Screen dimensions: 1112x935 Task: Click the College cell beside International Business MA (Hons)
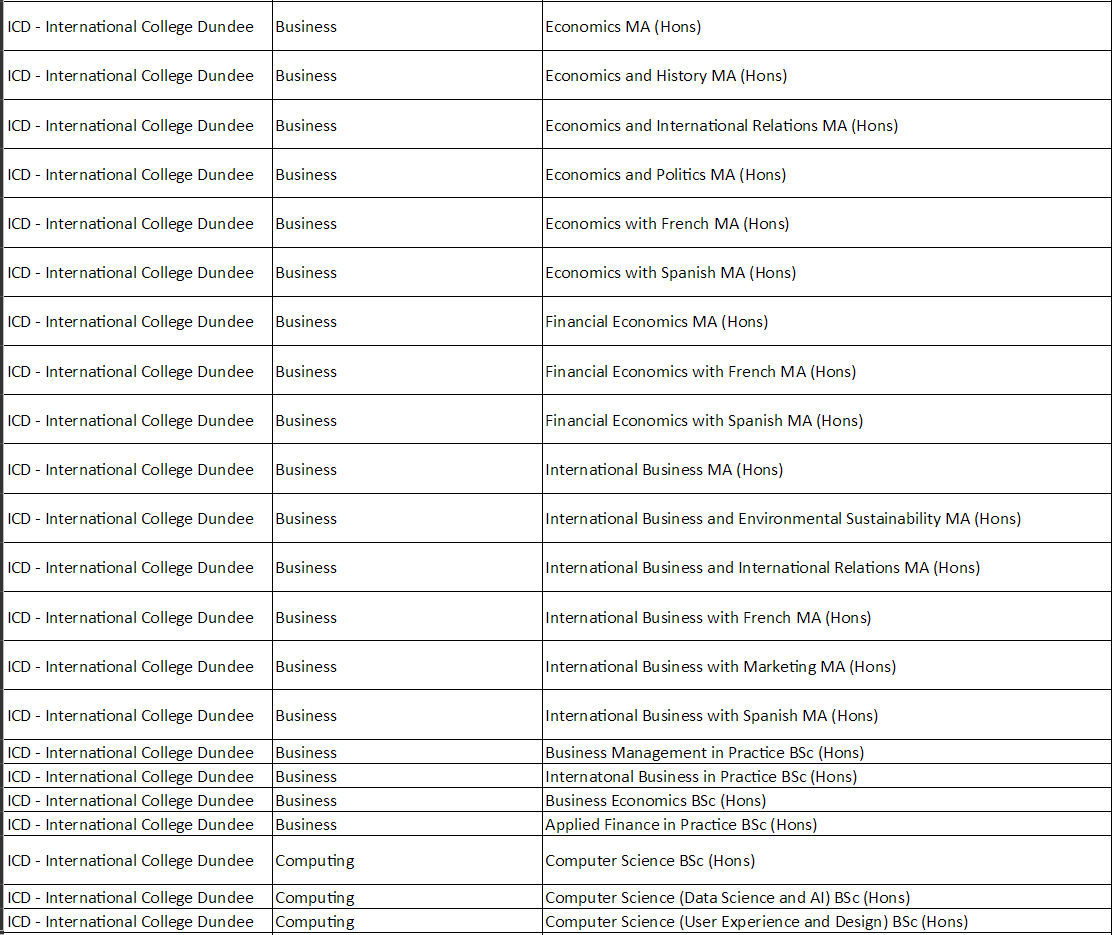138,469
